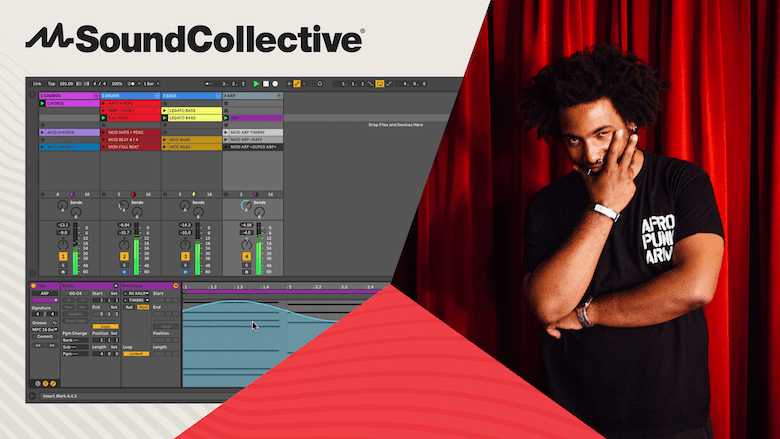The width and height of the screenshot is (780, 439).
Task: Toggle track 2 Drums activator
Action: [x=124, y=257]
